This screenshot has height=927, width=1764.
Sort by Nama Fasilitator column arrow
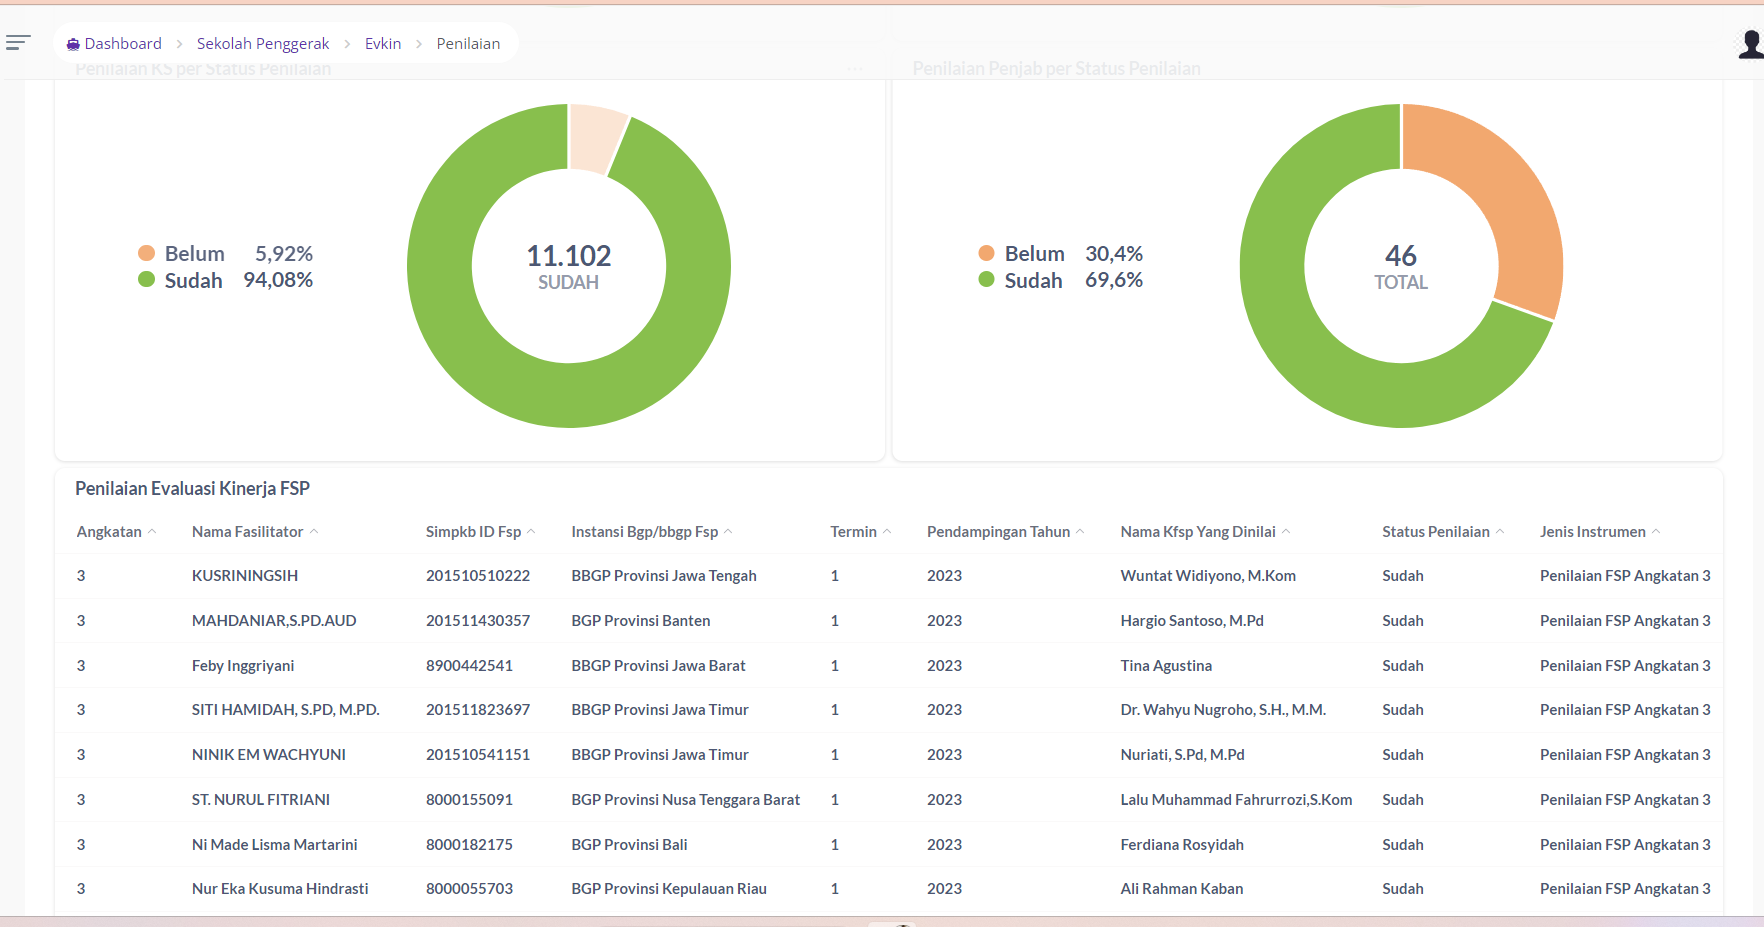[x=314, y=532]
